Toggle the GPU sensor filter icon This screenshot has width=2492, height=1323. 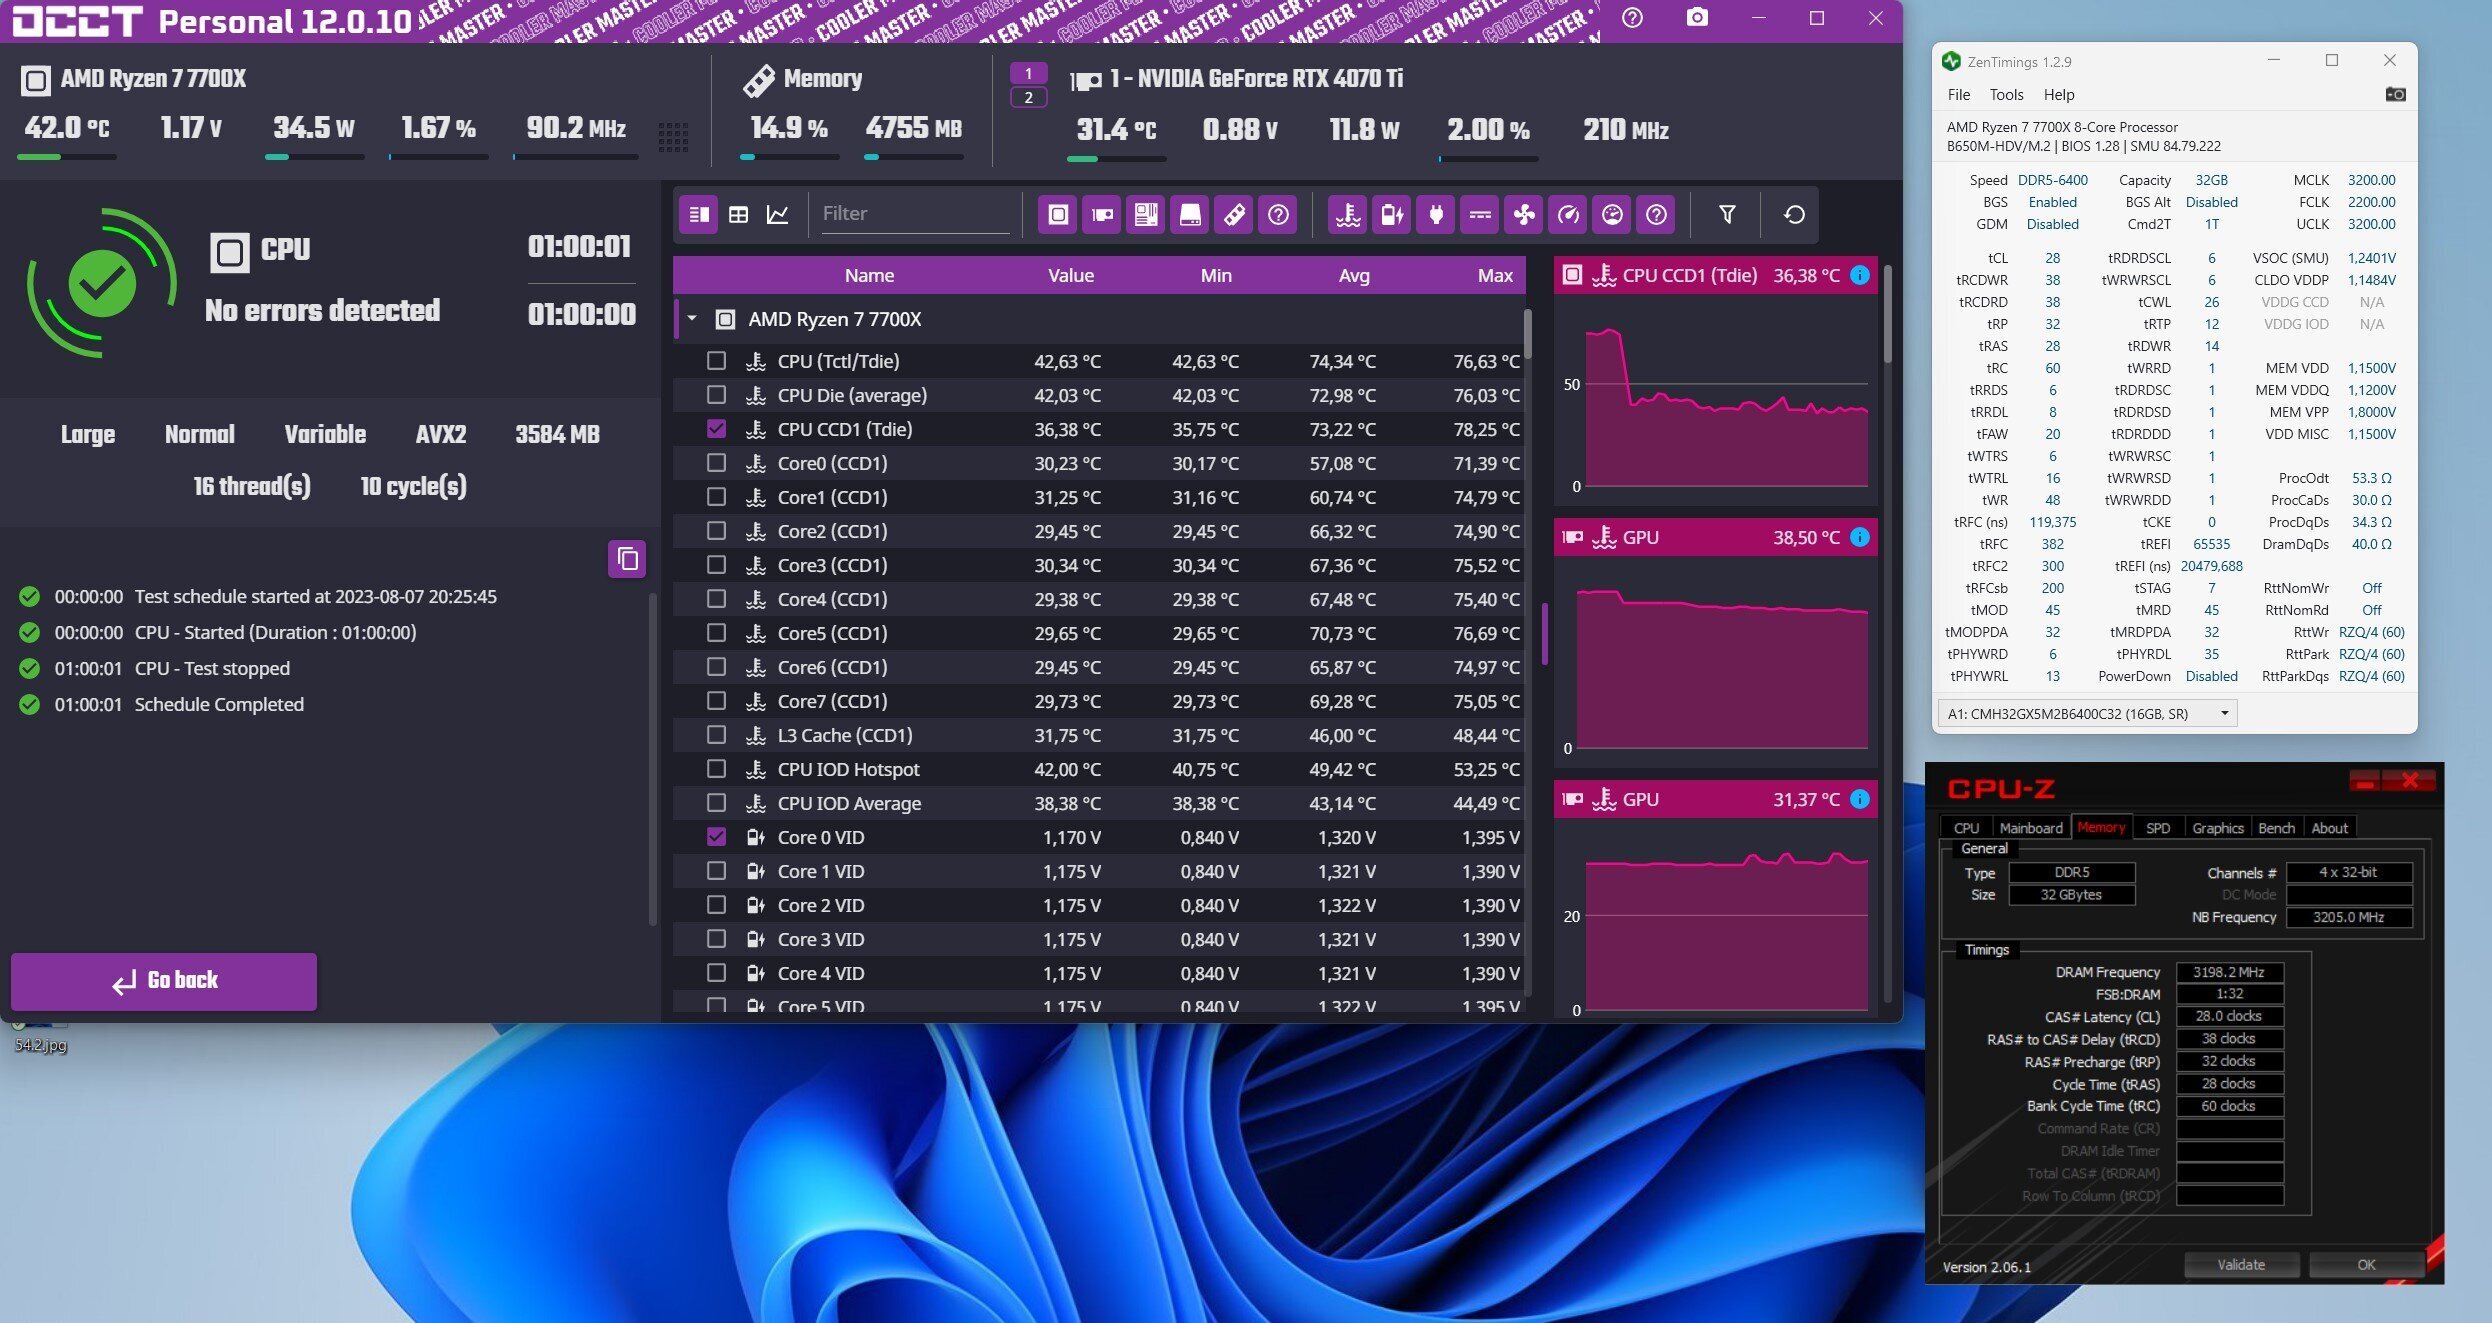pyautogui.click(x=1102, y=214)
